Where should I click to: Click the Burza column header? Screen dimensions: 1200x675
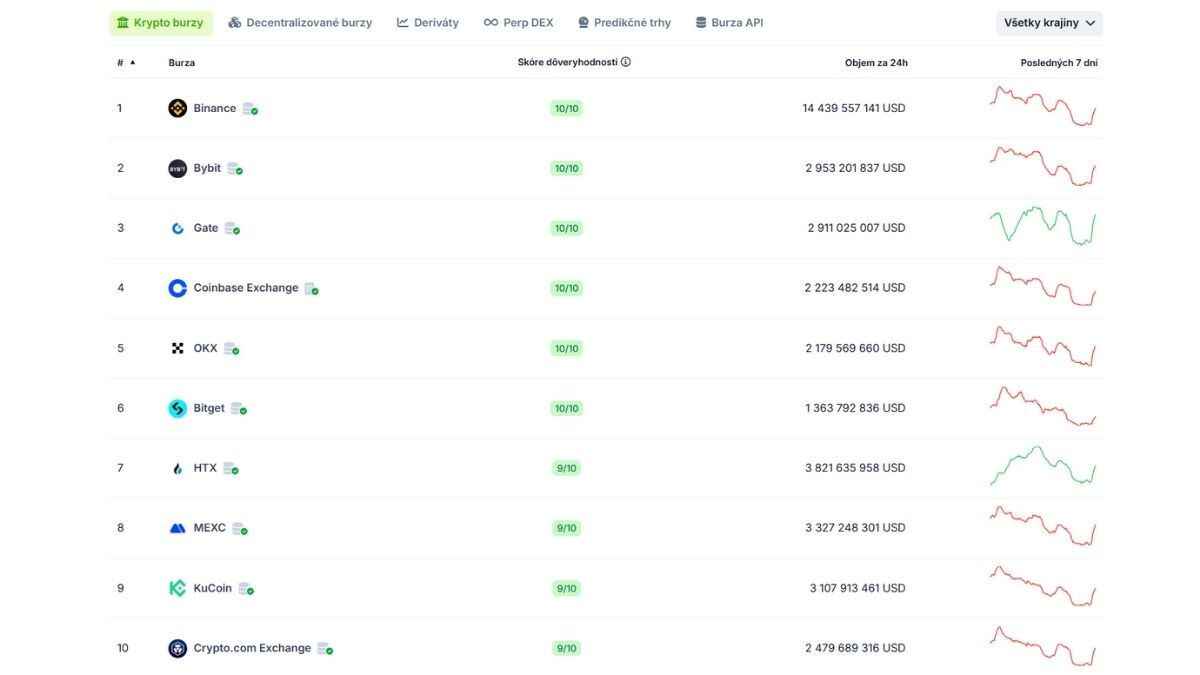tap(182, 63)
